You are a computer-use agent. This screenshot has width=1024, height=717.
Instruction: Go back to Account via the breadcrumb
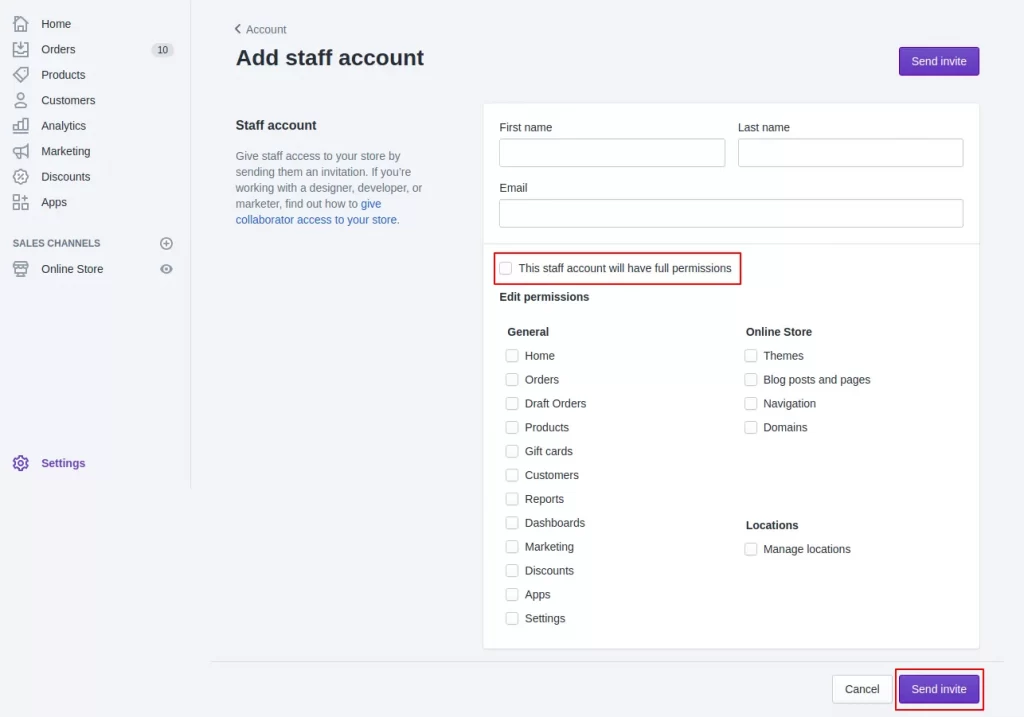(261, 29)
